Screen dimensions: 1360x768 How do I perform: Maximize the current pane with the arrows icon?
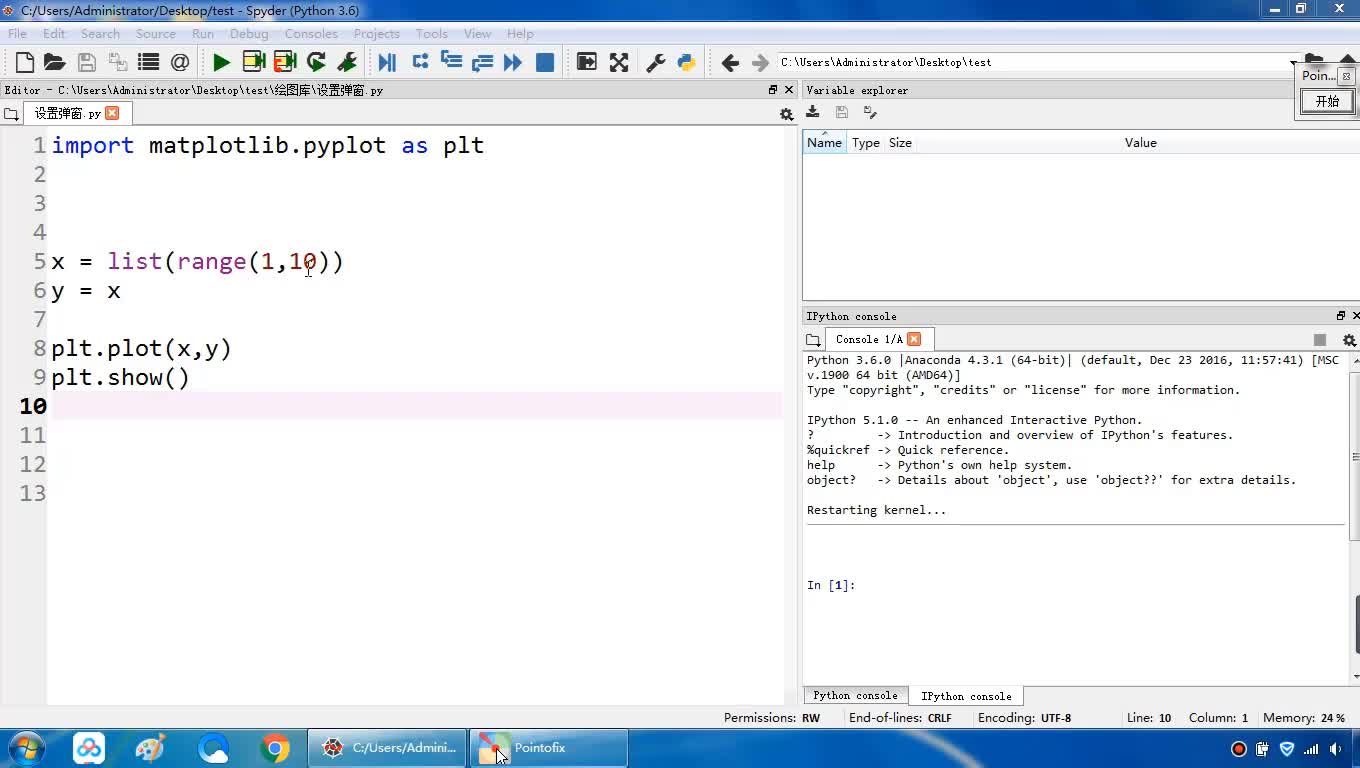pos(619,62)
